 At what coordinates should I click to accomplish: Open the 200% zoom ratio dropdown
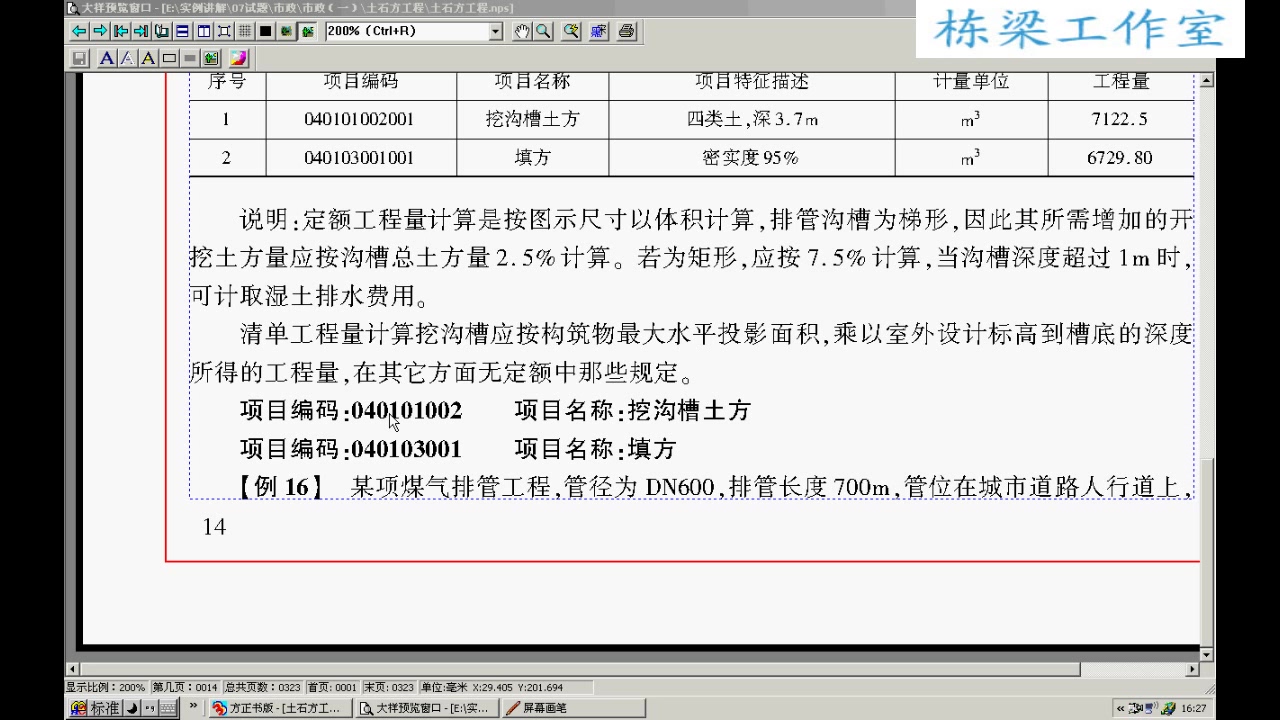[496, 31]
